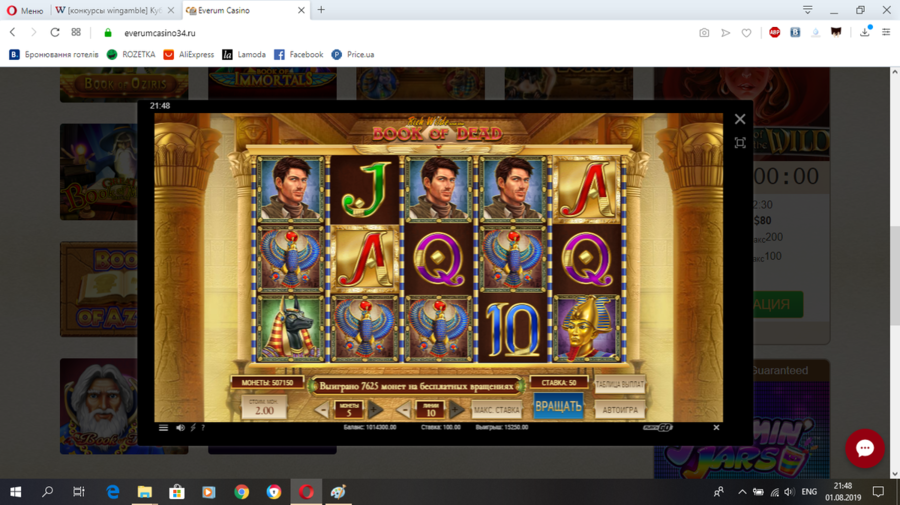Increase lines with the plus arrow
Viewport: 900px width, 505px height.
tap(457, 410)
